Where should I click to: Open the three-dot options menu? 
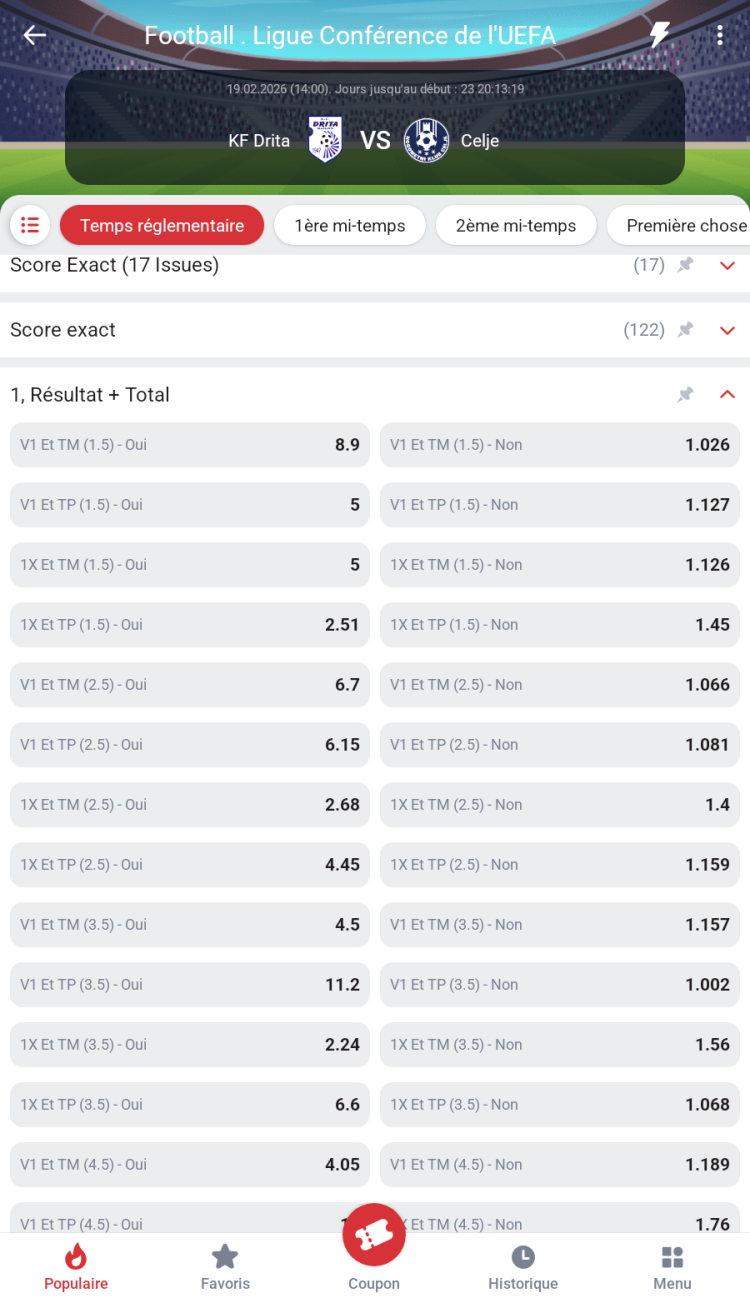coord(720,36)
